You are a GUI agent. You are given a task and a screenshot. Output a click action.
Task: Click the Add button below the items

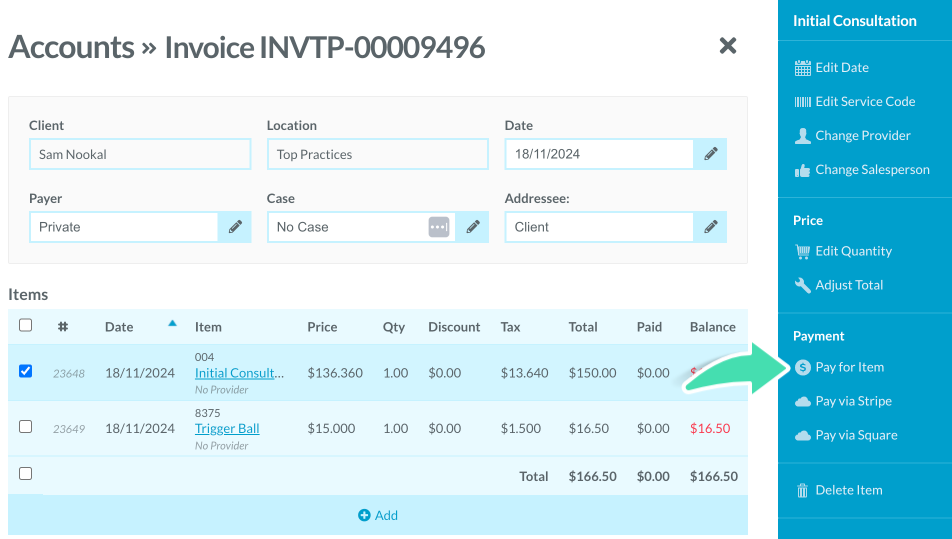click(378, 515)
